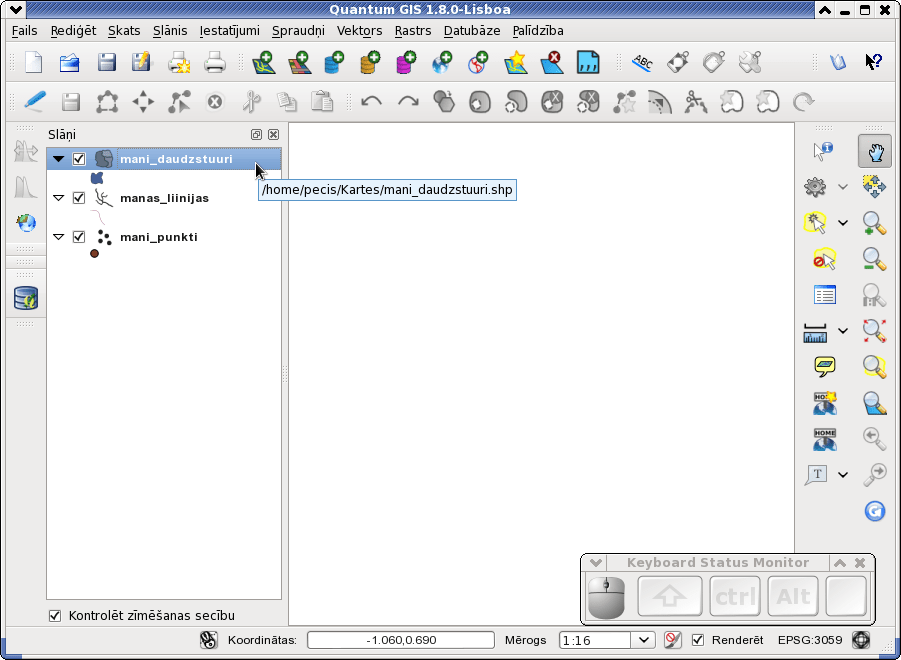The width and height of the screenshot is (901, 660).
Task: Undock the Slāņi panel float button
Action: tap(256, 134)
